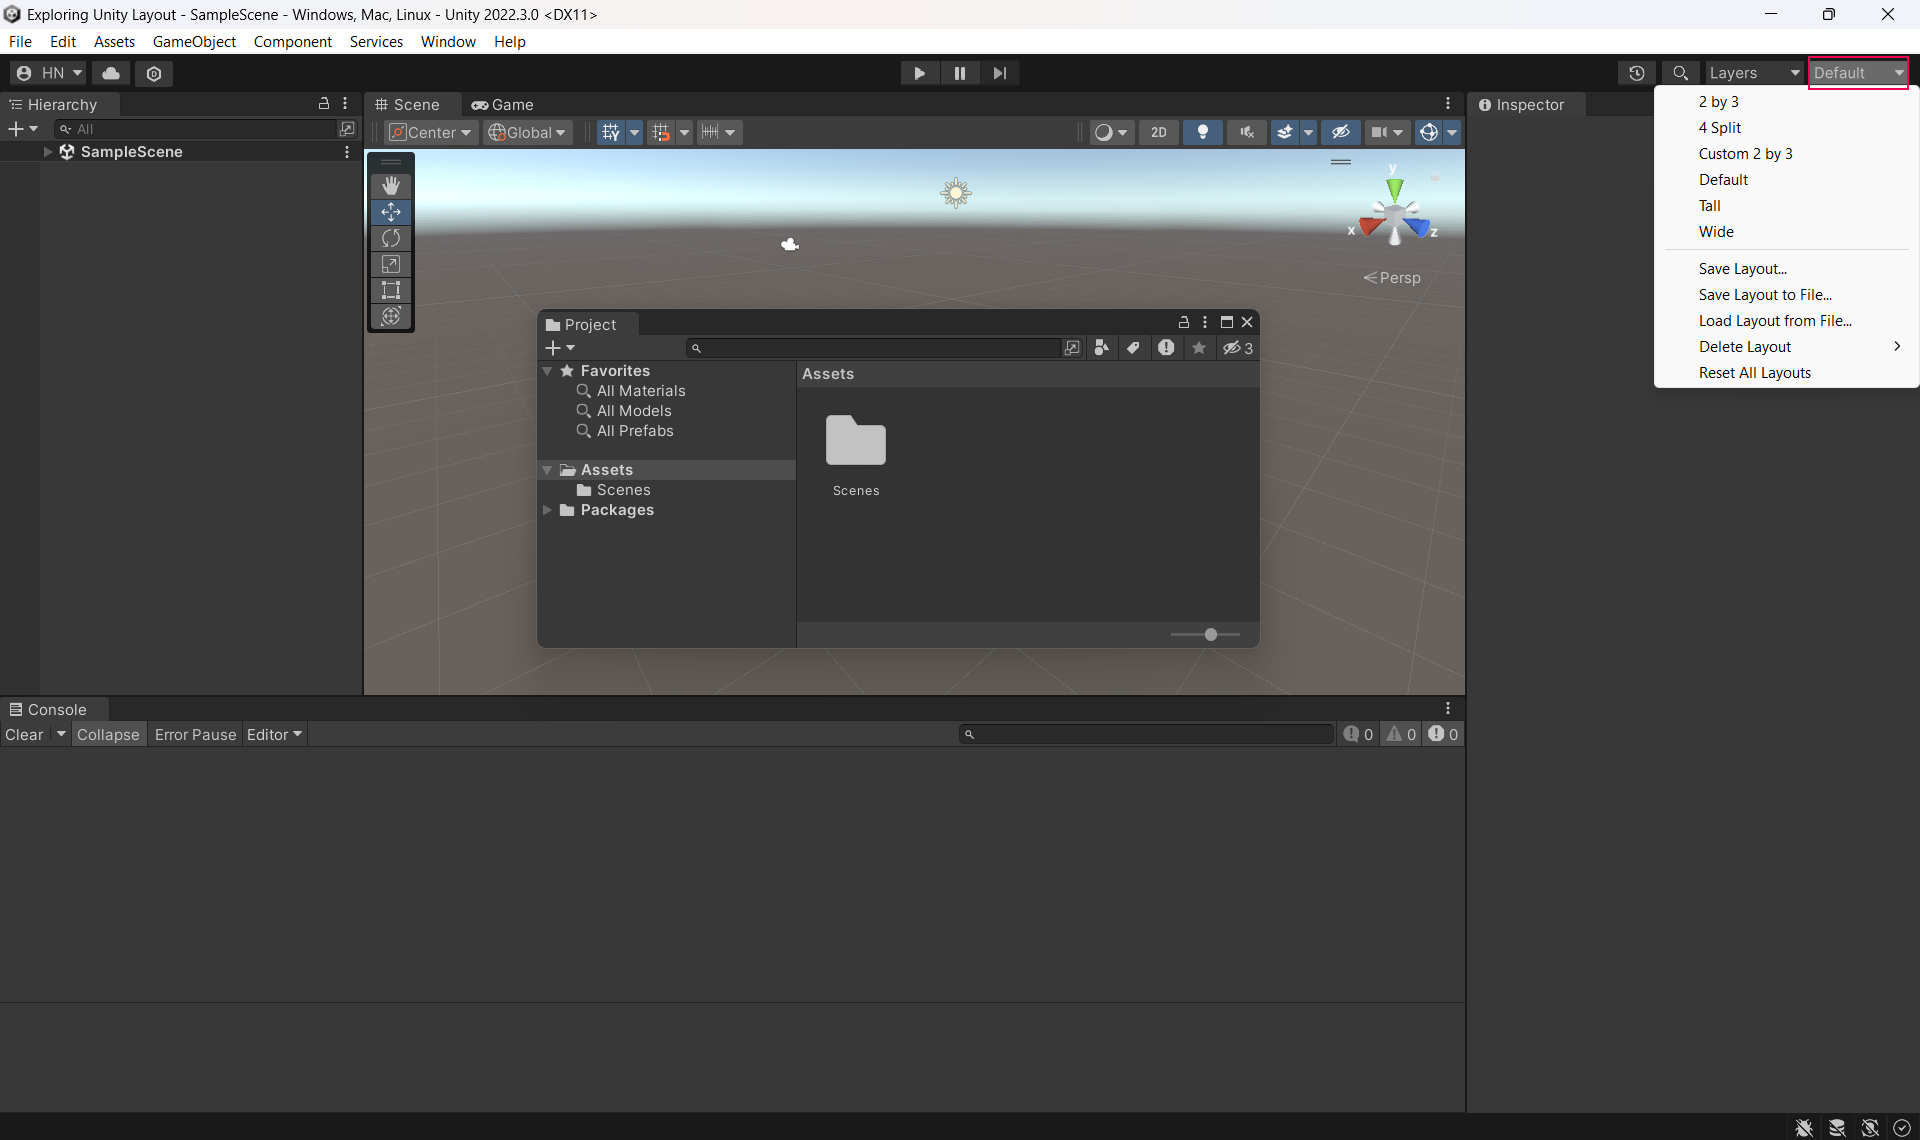Click the cloud services icon

coord(111,73)
